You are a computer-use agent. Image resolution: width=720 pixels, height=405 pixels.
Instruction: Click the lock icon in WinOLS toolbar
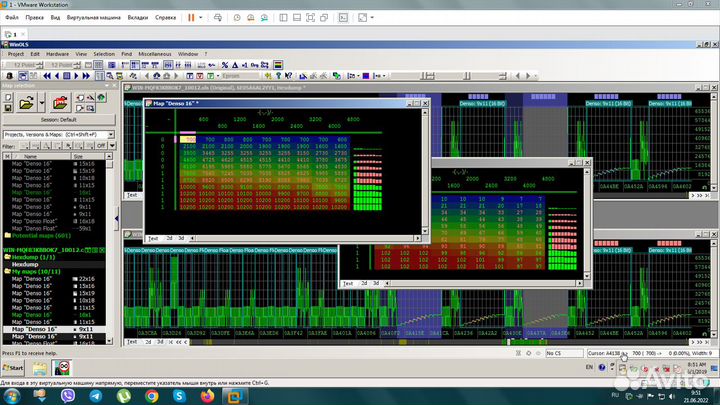[x=9, y=76]
